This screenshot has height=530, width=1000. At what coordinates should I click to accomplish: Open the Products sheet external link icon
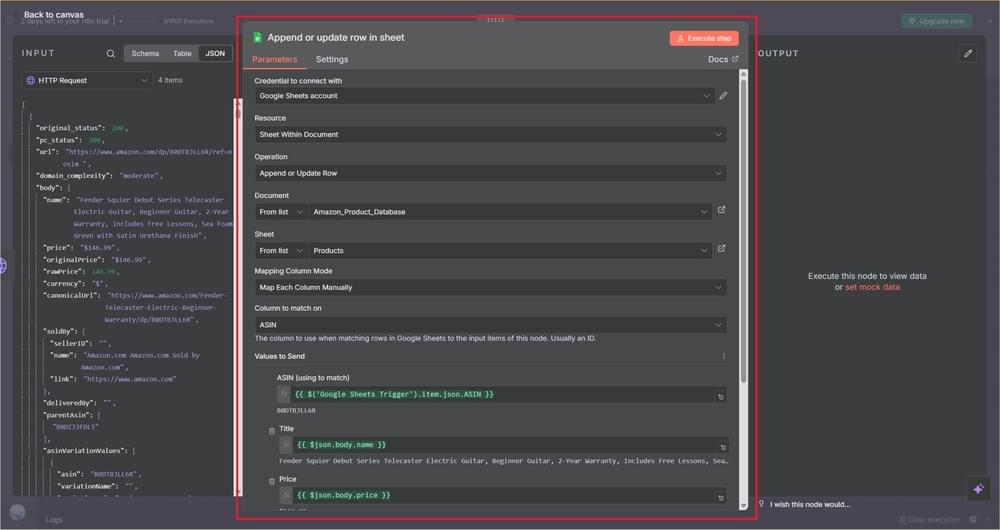tap(722, 249)
